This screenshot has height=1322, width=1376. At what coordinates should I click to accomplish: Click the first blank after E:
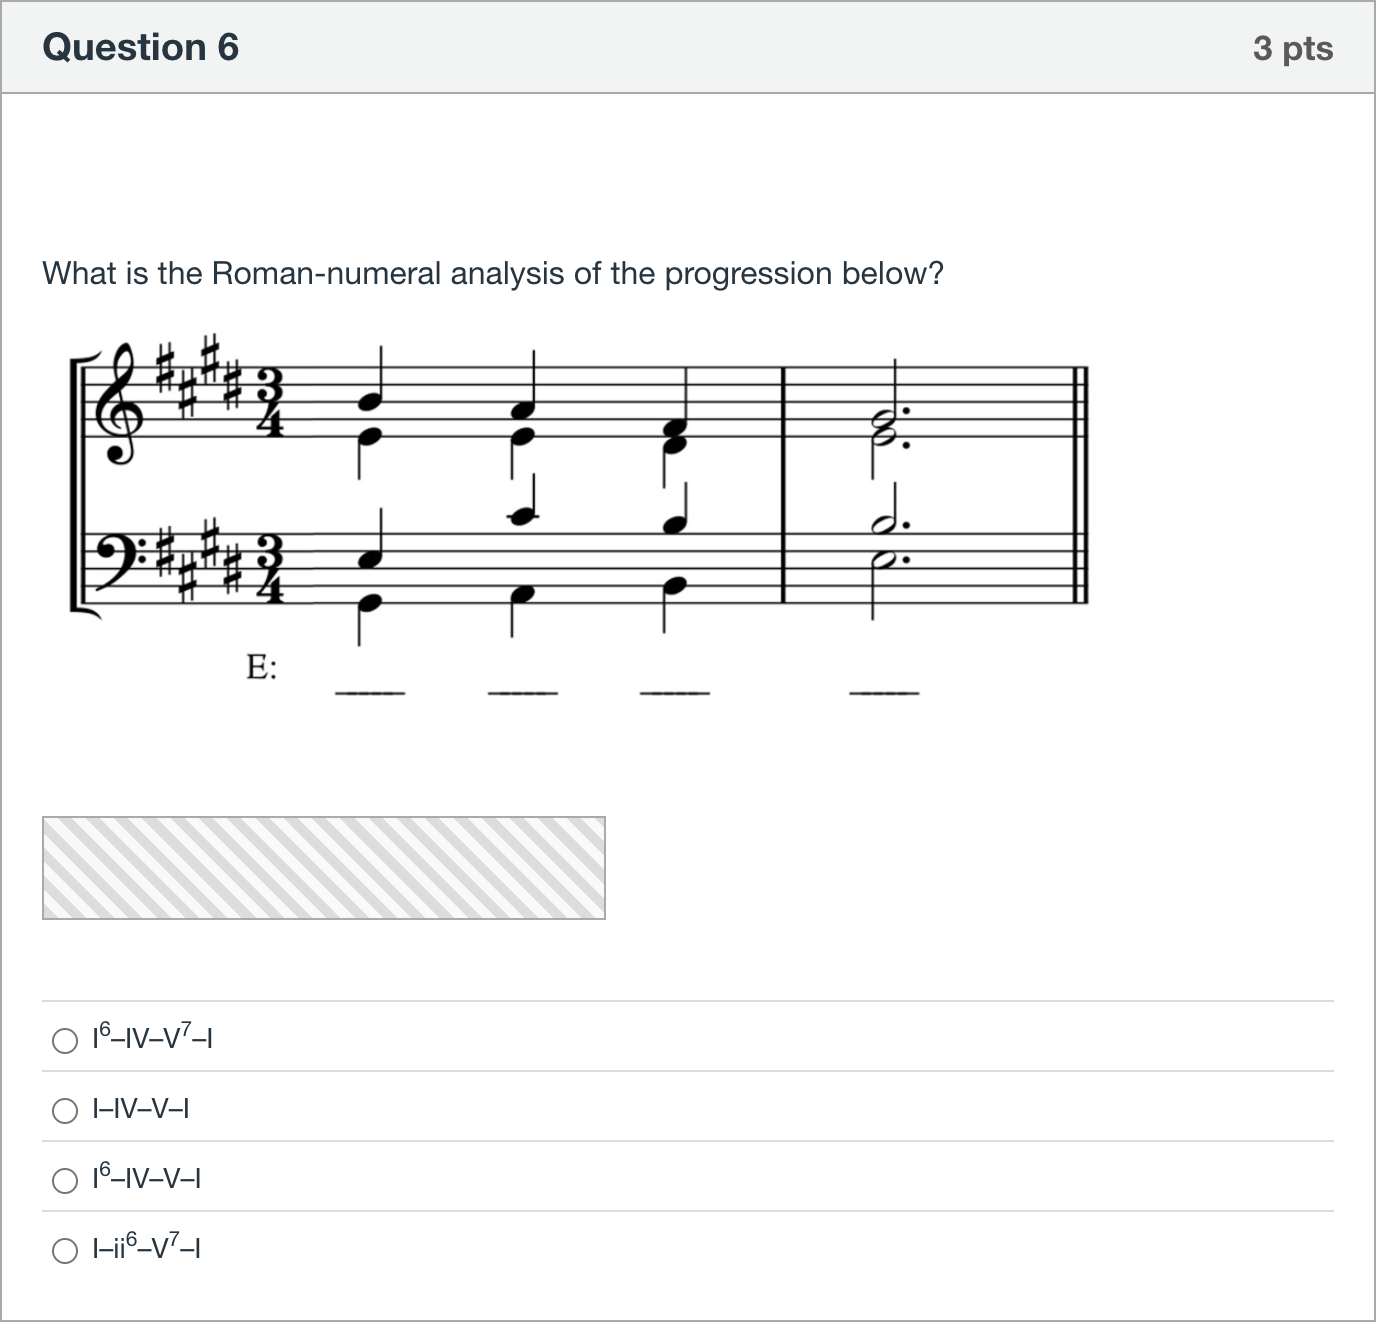(369, 692)
